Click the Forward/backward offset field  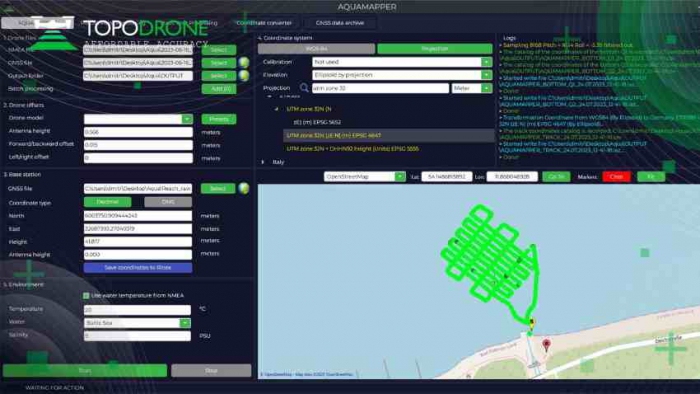[138, 145]
